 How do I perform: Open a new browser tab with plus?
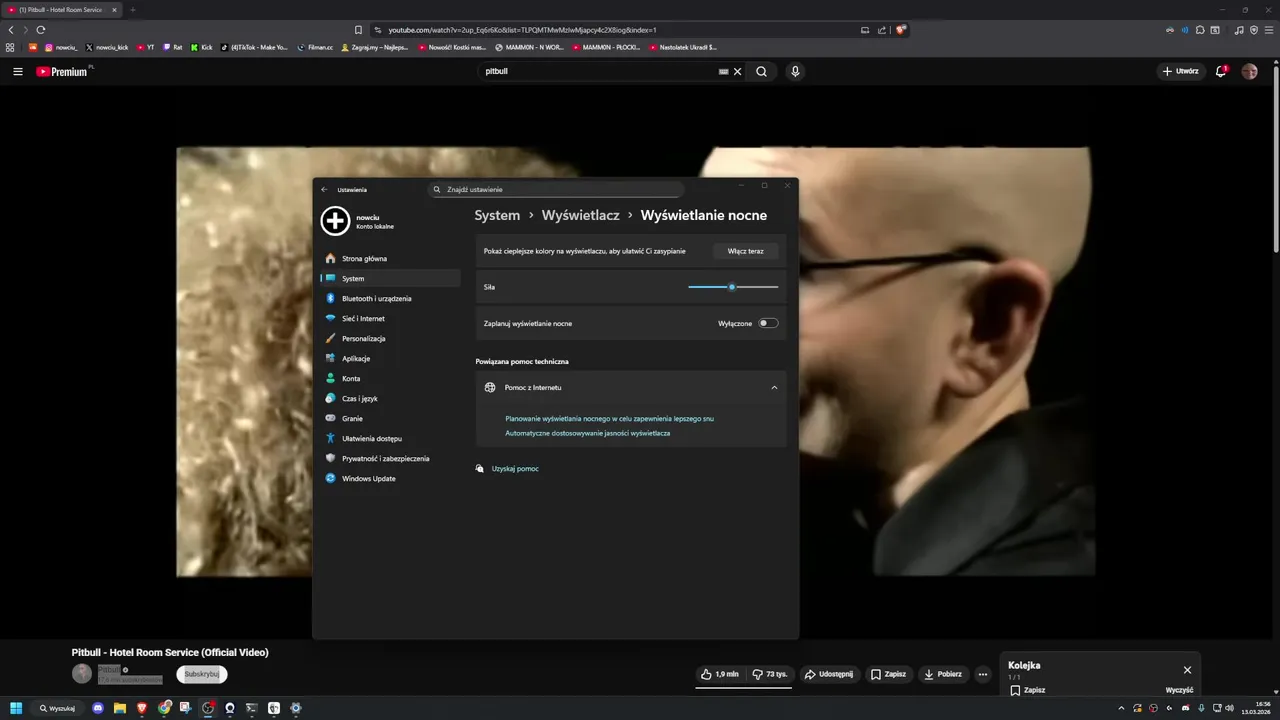coord(132,9)
